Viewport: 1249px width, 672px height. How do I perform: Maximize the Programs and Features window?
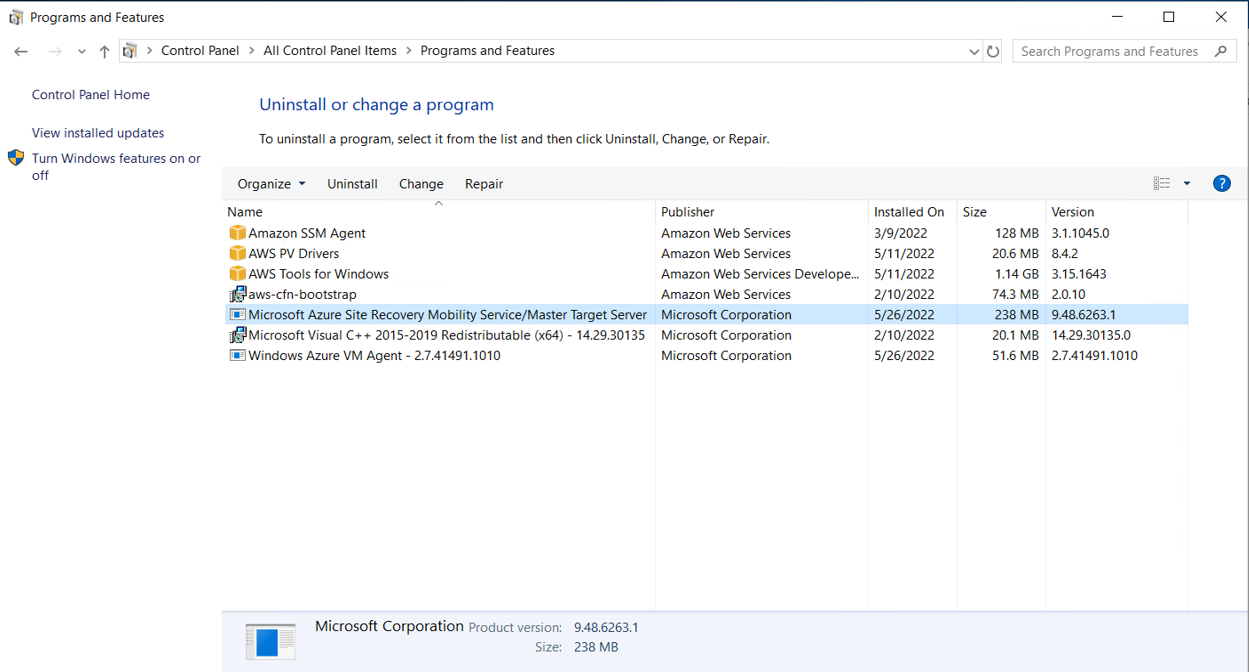tap(1168, 17)
